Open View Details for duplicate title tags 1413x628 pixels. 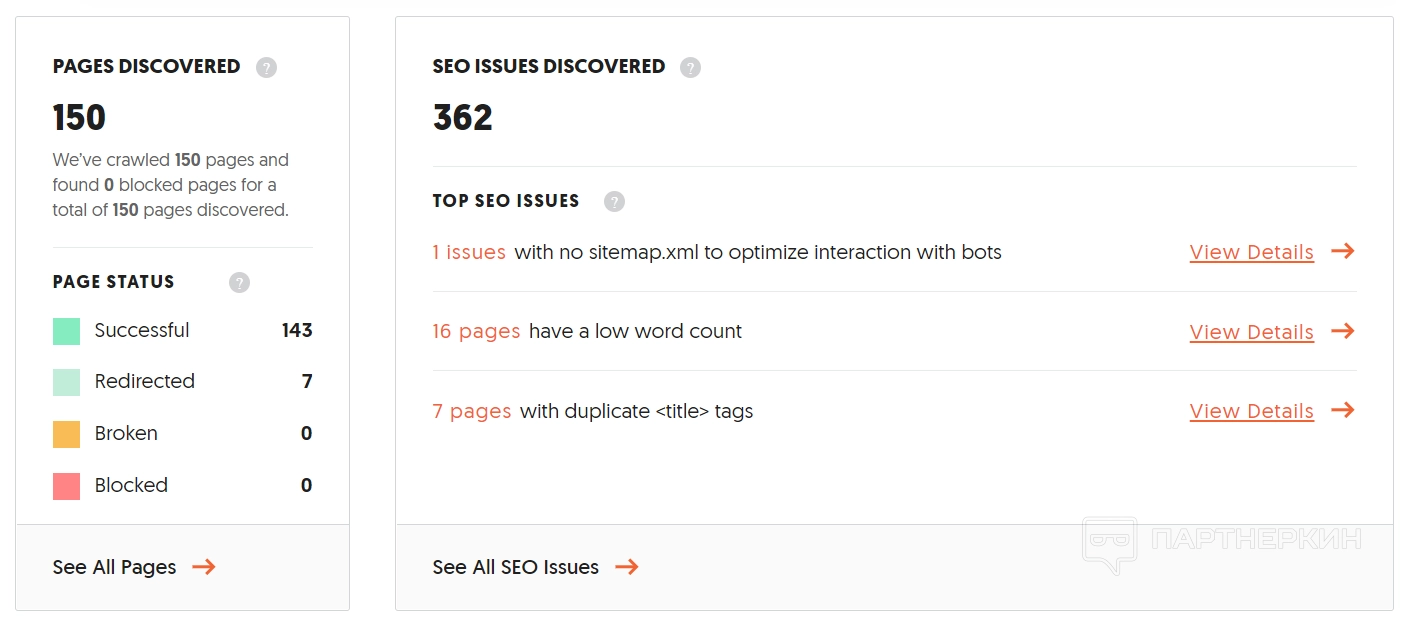tap(1251, 411)
